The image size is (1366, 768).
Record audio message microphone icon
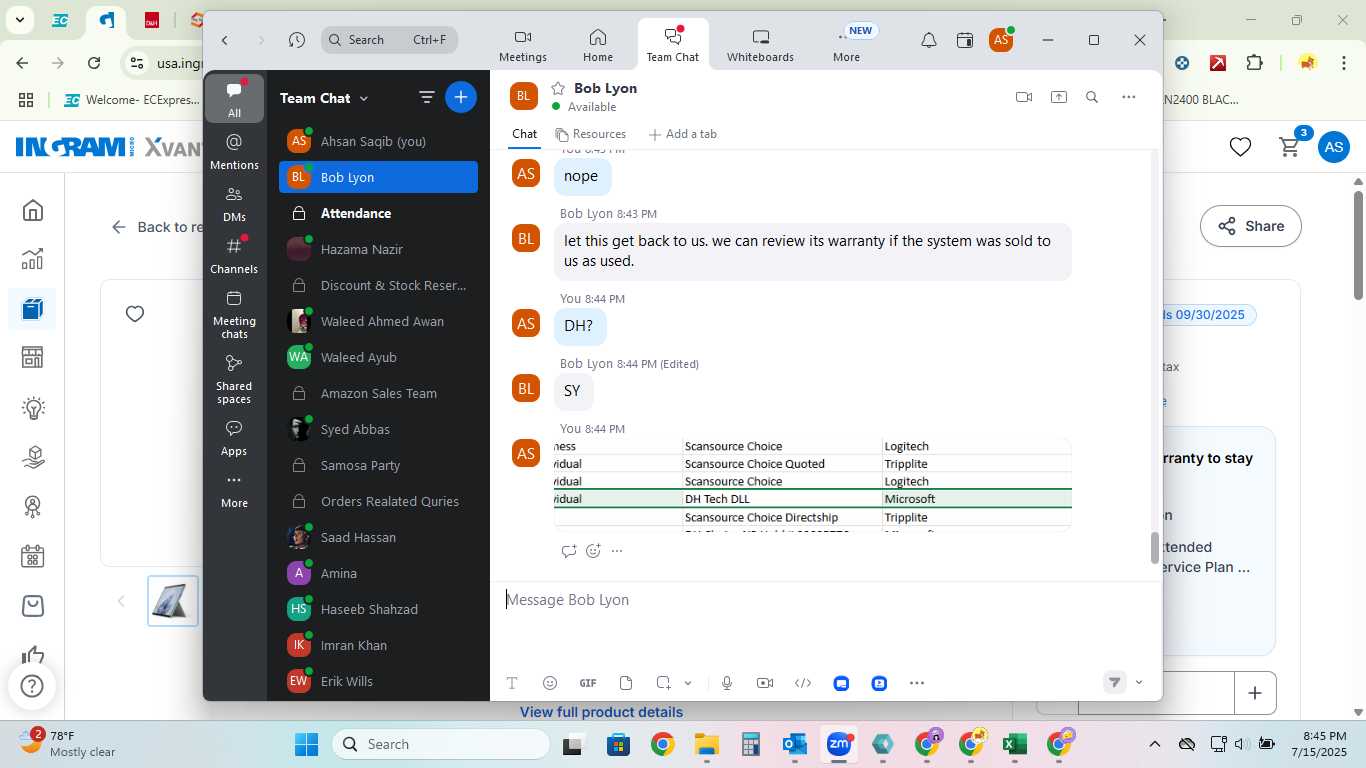[x=727, y=683]
